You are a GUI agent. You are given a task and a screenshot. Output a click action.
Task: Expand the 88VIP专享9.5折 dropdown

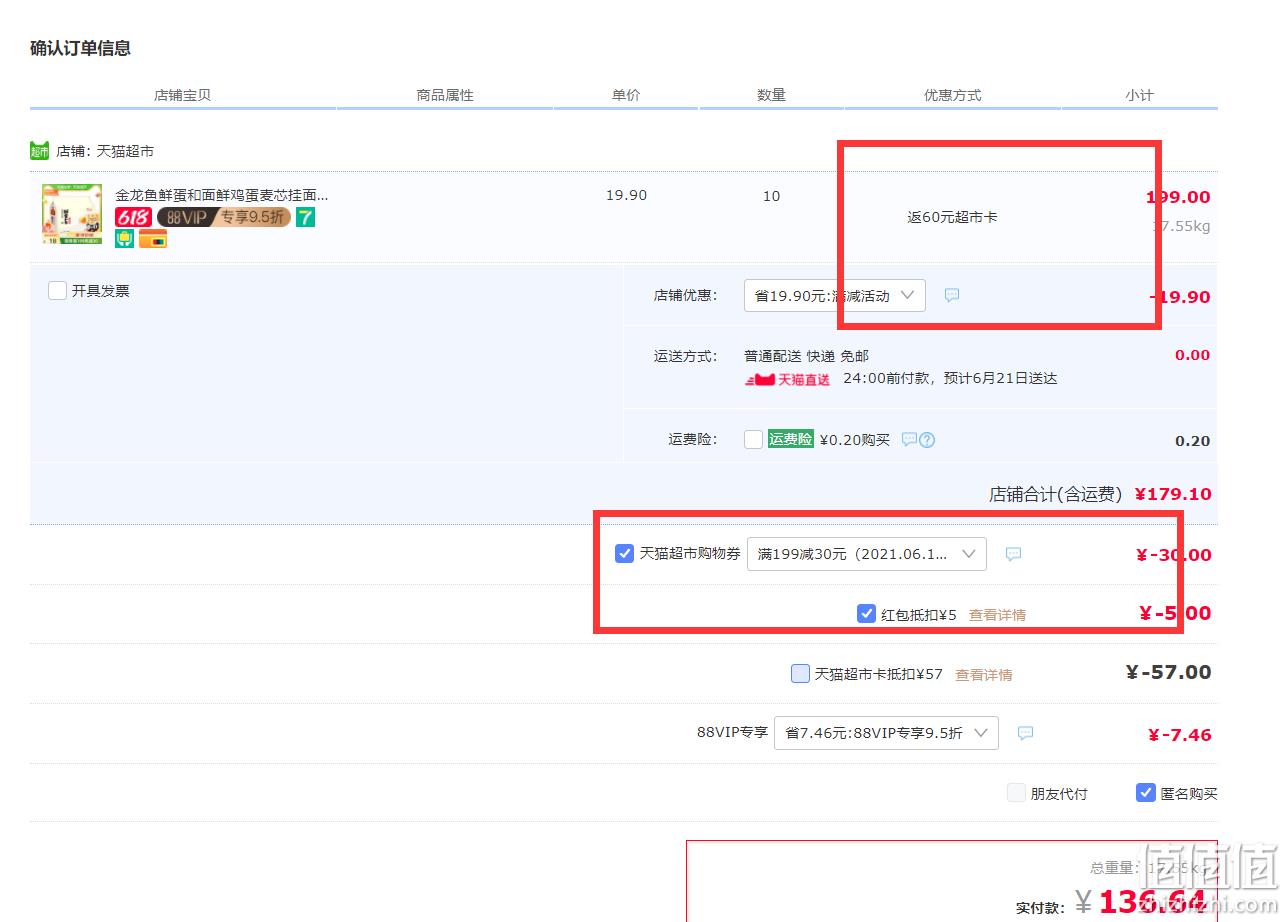886,733
